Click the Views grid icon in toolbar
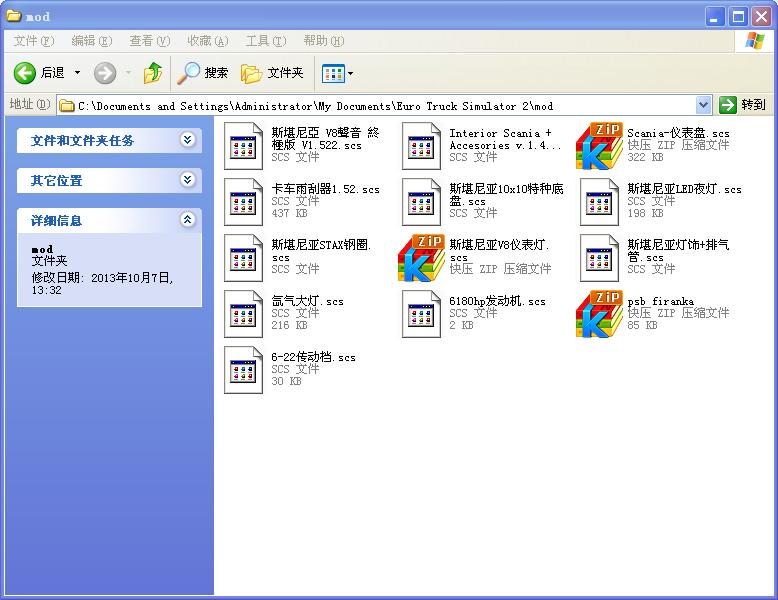Image resolution: width=778 pixels, height=600 pixels. pyautogui.click(x=332, y=73)
